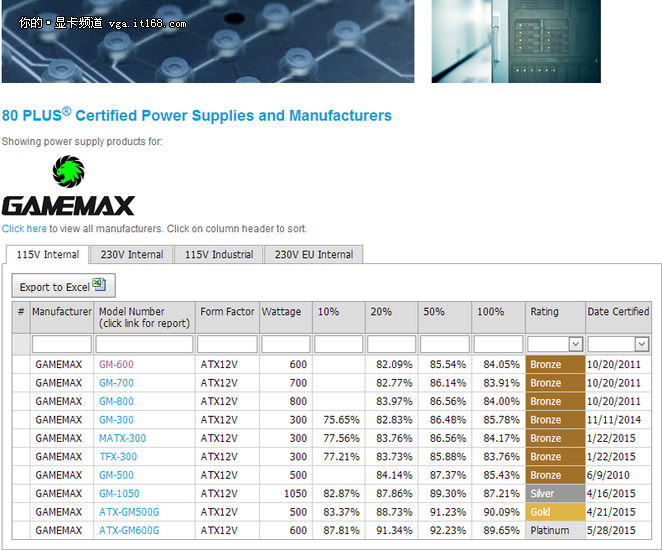This screenshot has width=662, height=550.
Task: Click the Gold rating cell for ATX-GM500G
Action: coord(555,512)
